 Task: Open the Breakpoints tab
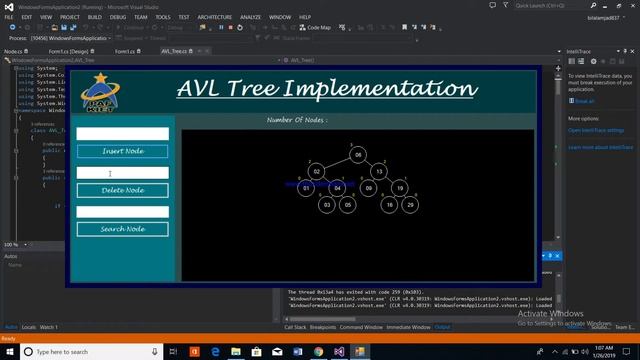click(x=322, y=327)
